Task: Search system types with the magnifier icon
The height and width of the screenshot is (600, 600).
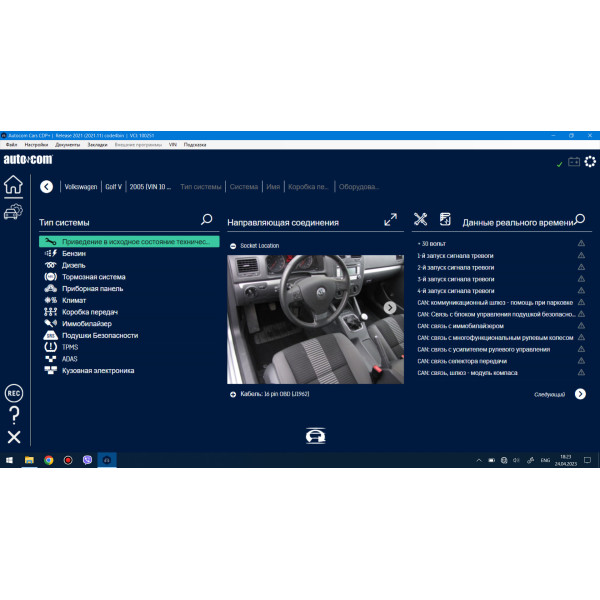Action: [207, 219]
